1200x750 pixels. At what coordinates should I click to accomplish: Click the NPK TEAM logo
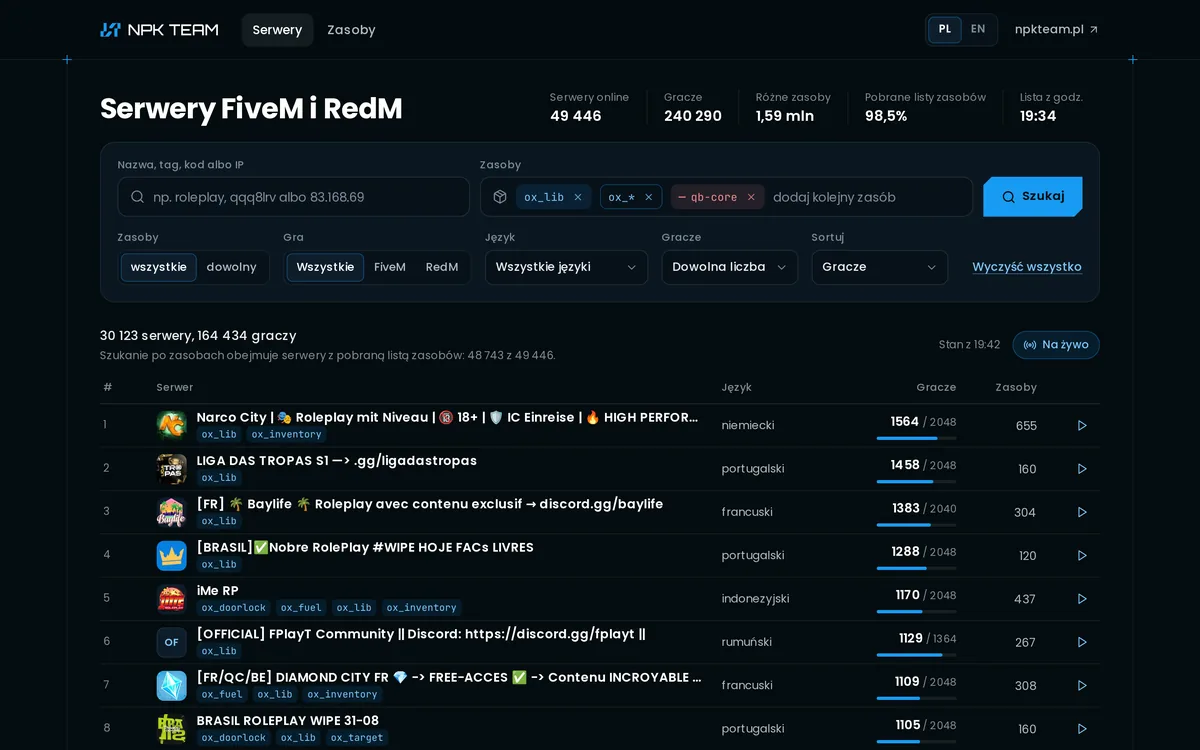(159, 30)
